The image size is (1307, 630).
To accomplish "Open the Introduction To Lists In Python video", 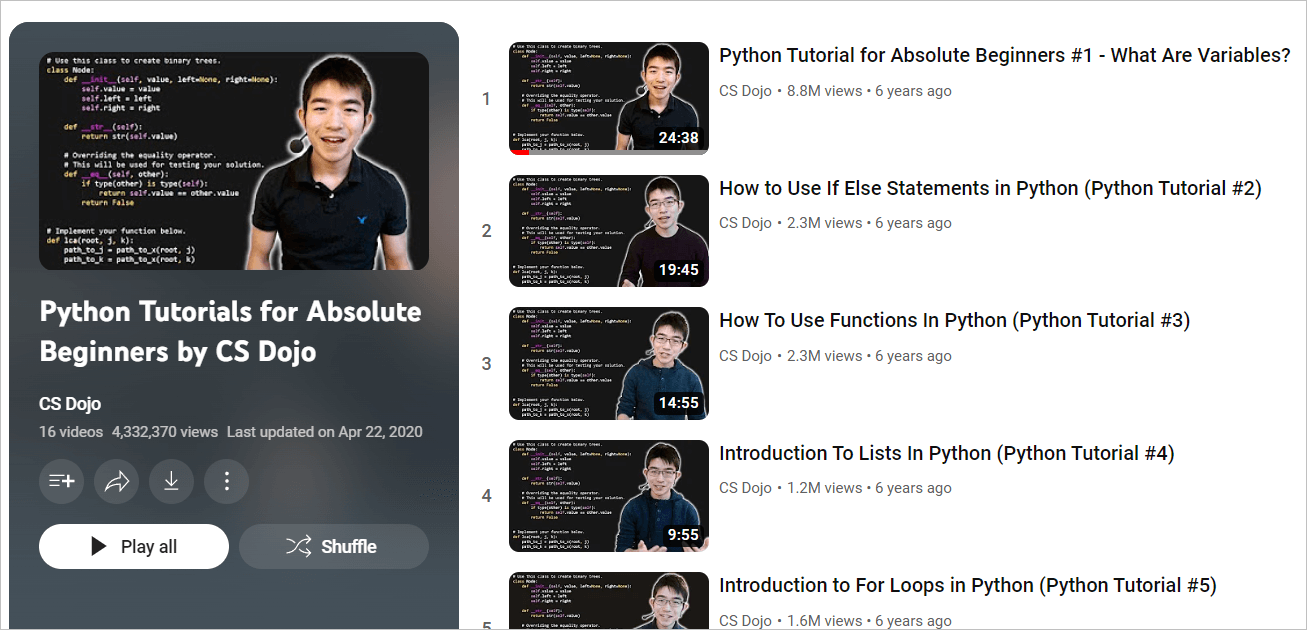I will (946, 453).
